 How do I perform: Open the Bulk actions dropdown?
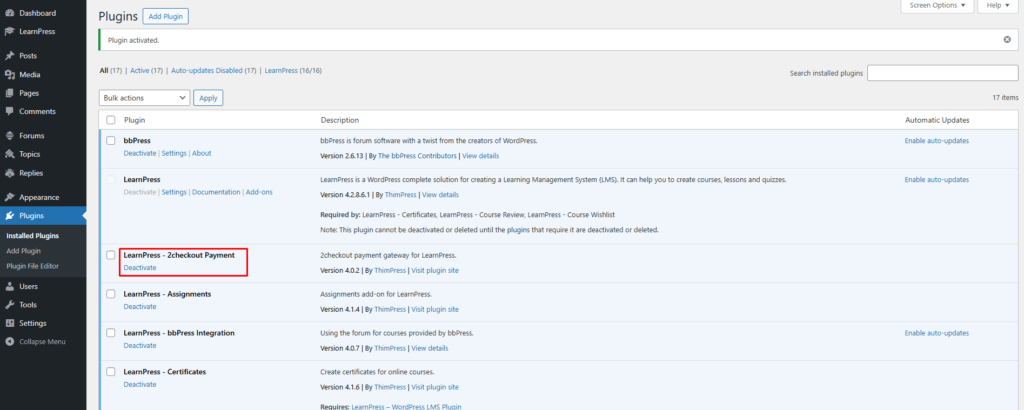(144, 98)
